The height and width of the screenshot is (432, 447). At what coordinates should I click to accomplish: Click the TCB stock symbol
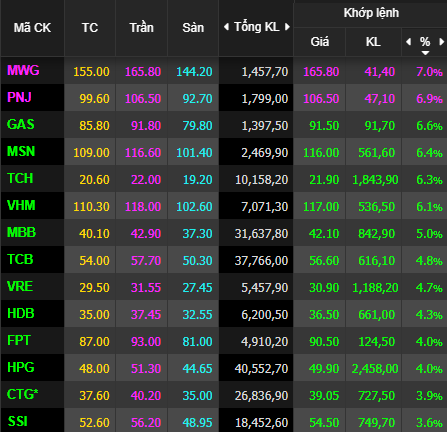20,260
